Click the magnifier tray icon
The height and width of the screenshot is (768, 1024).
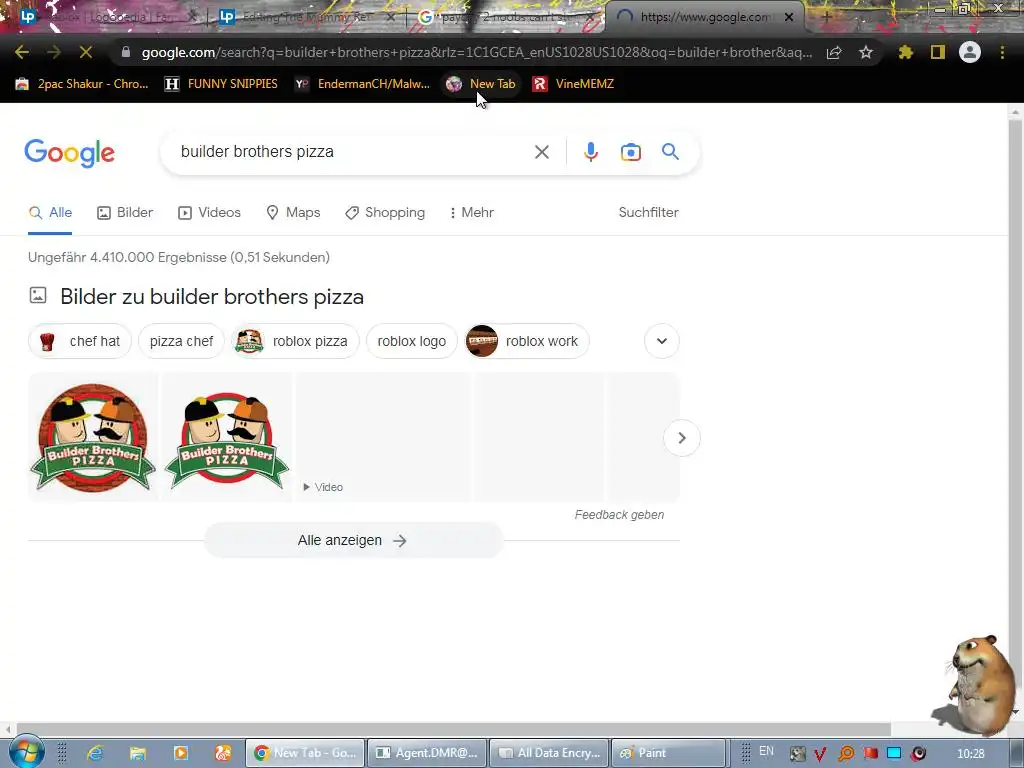846,754
